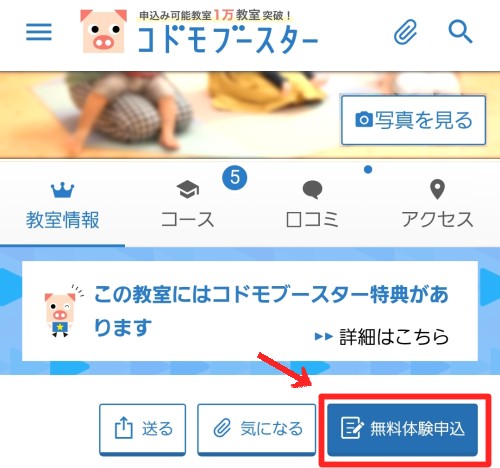Switch to the コース tab

(188, 205)
